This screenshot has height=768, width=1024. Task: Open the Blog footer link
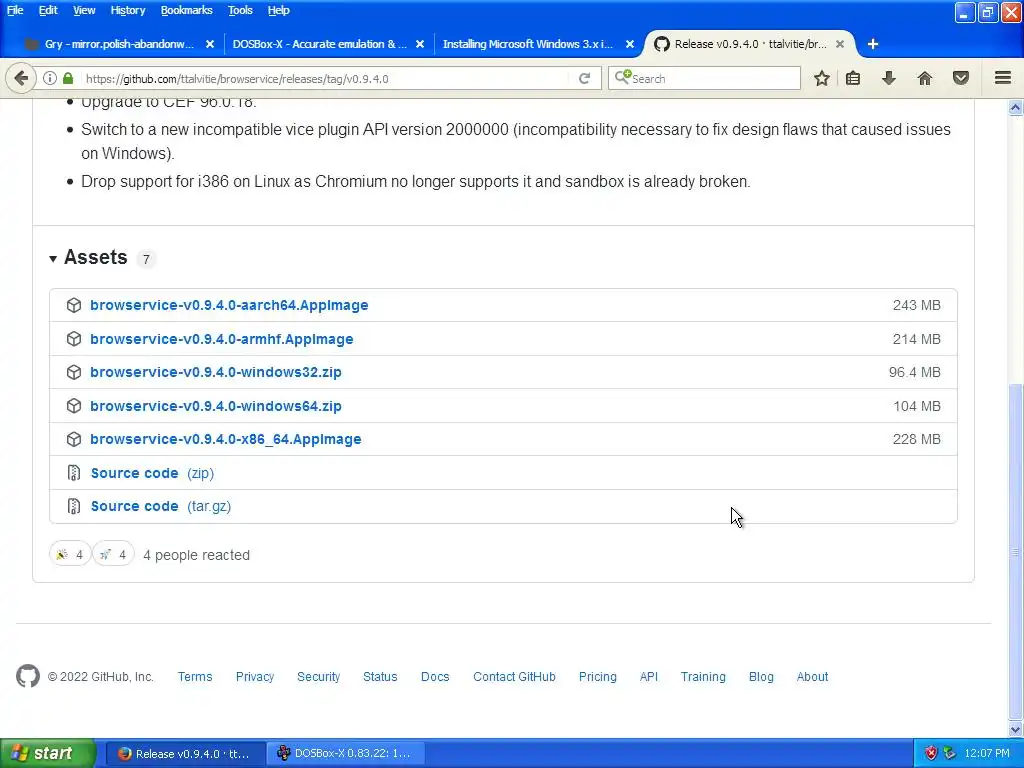tap(761, 677)
